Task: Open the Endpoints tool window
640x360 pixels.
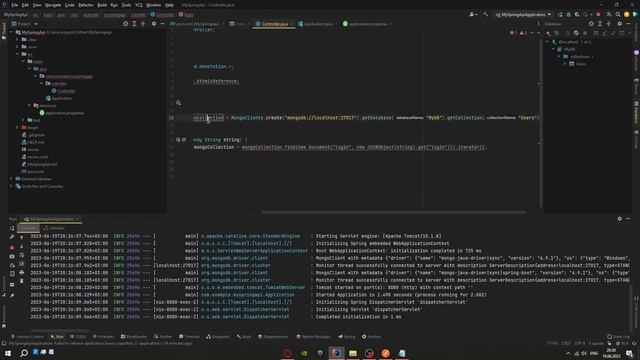Action: click(218, 337)
